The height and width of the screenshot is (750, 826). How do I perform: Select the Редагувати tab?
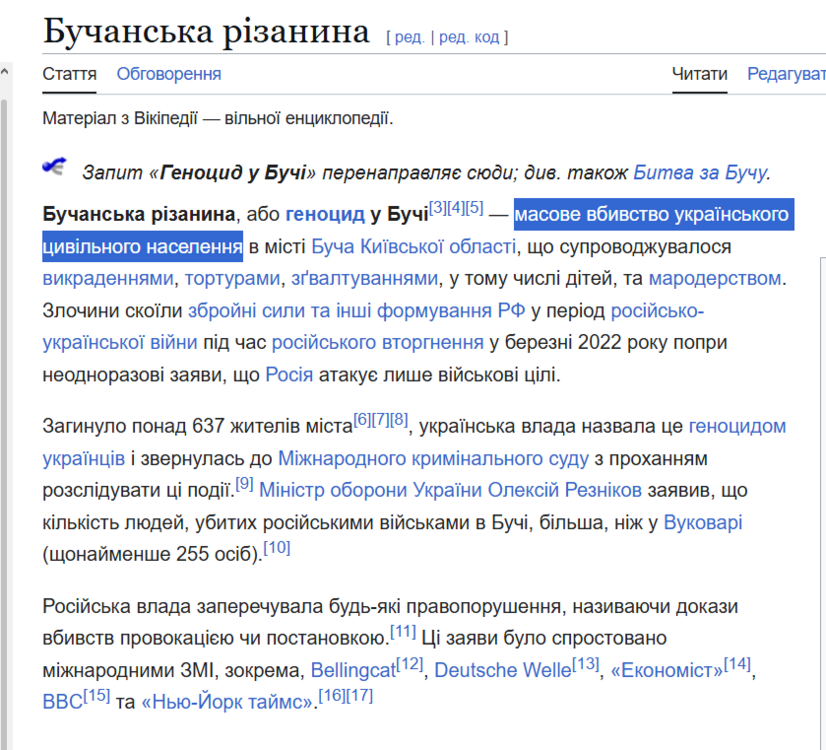click(786, 74)
